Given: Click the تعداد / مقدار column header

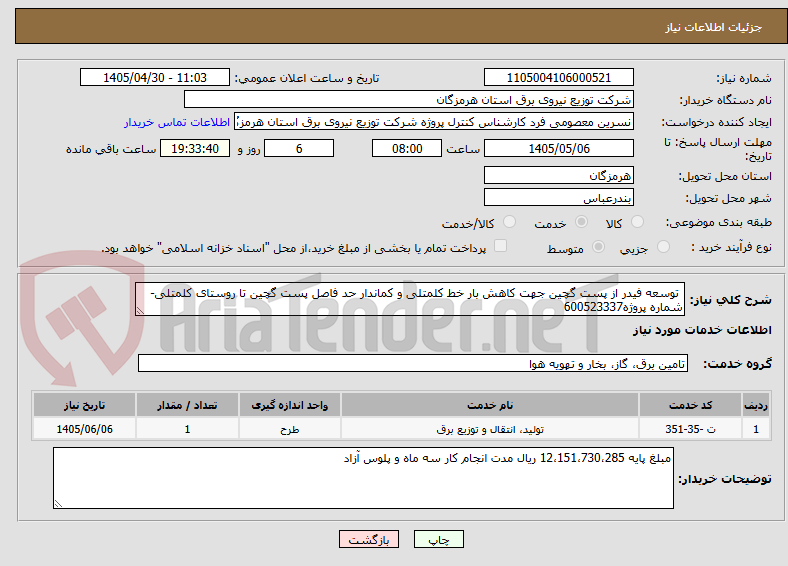Looking at the screenshot, I should 187,405.
